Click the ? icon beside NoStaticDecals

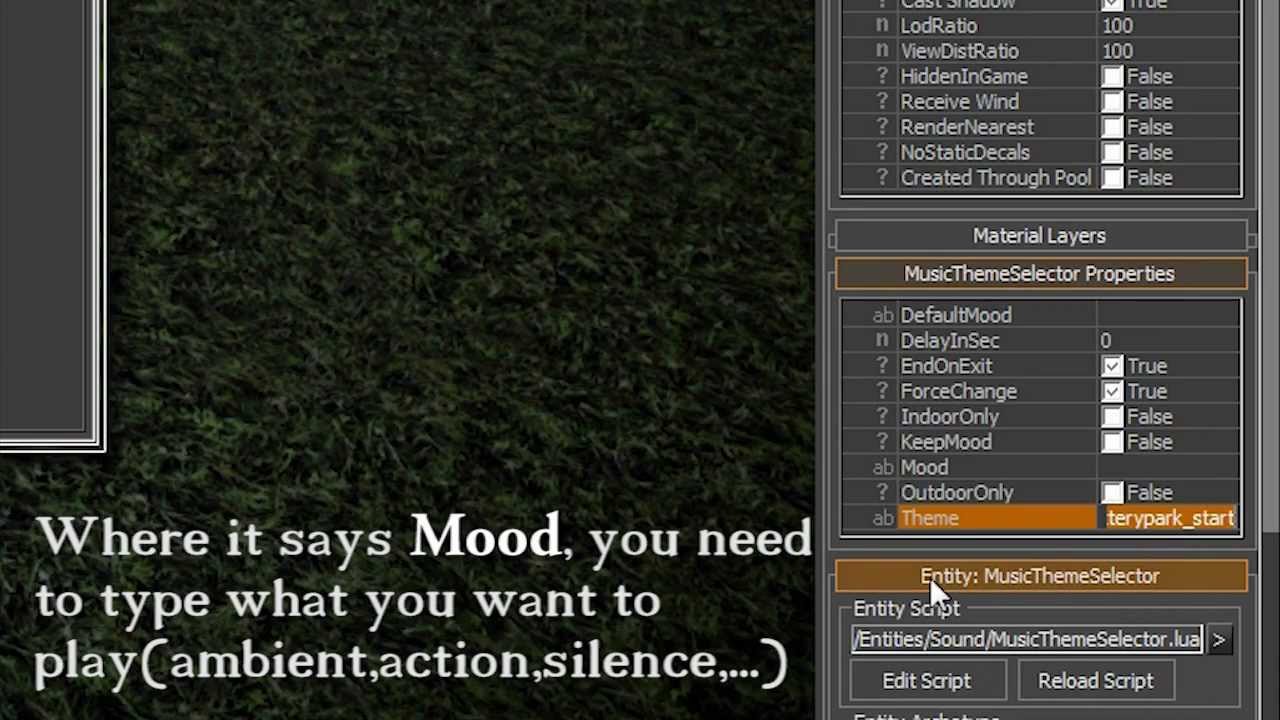pyautogui.click(x=882, y=152)
